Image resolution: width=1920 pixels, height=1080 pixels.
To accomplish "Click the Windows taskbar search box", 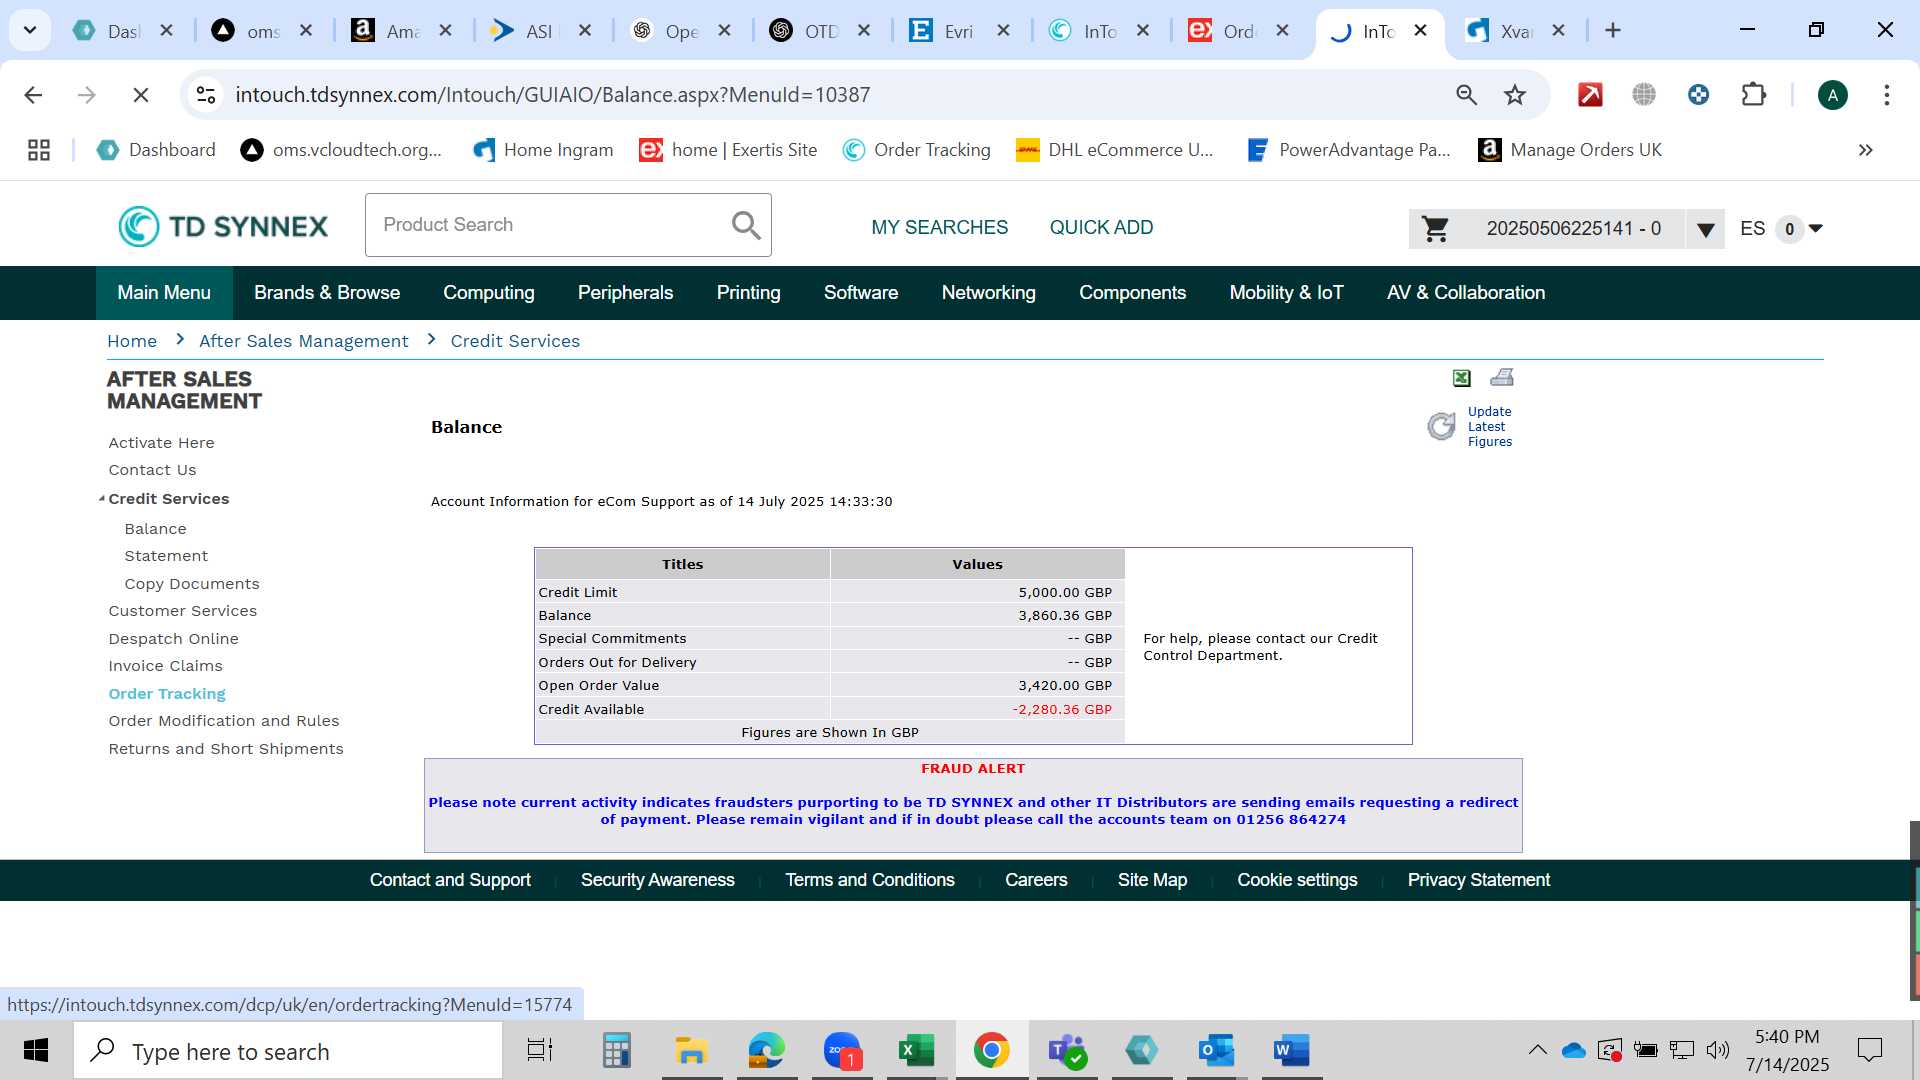I will [288, 1051].
